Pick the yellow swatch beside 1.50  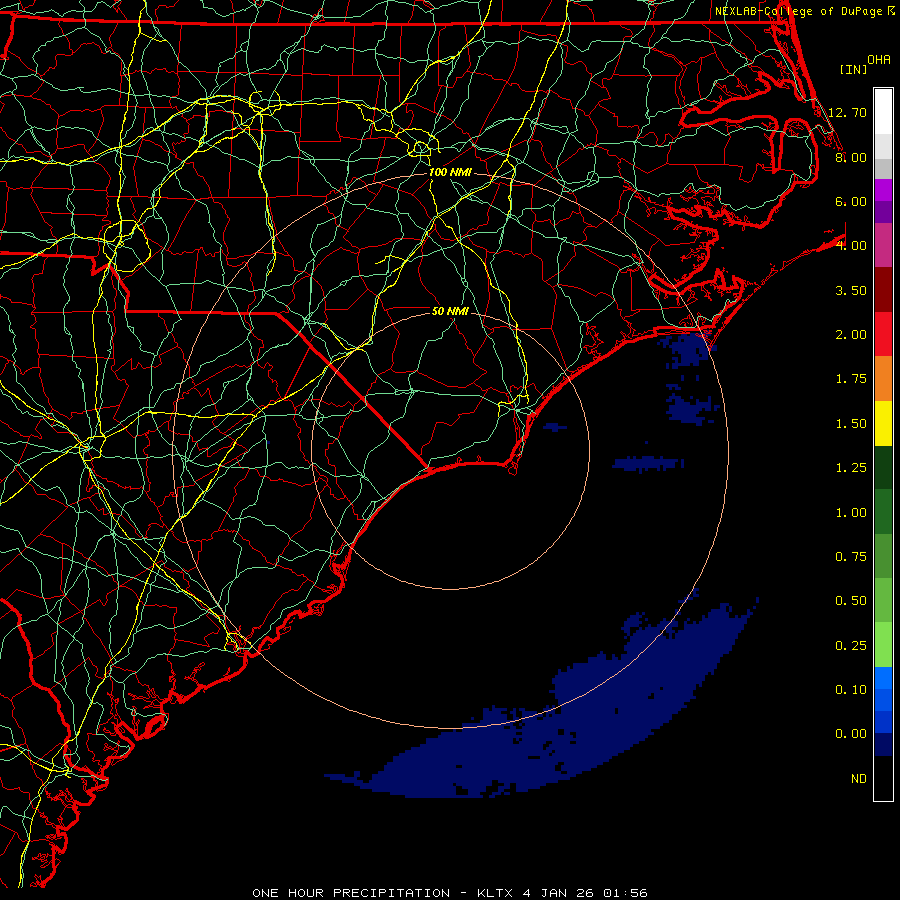tap(883, 423)
